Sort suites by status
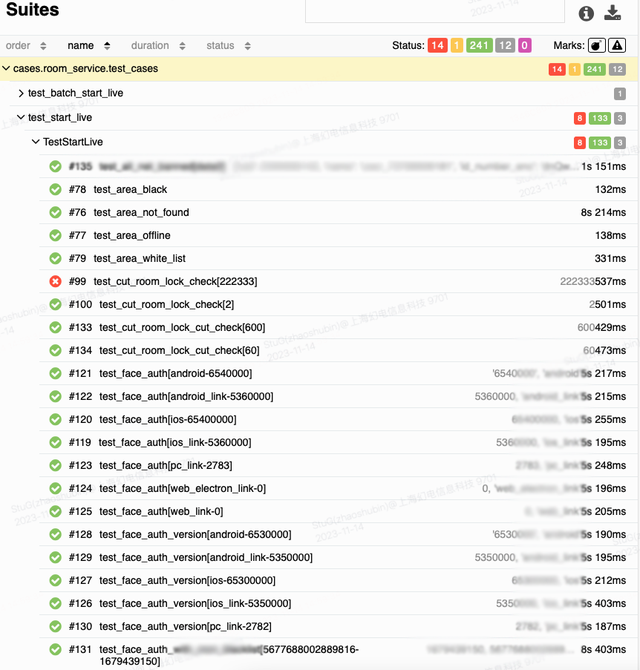 coord(229,46)
